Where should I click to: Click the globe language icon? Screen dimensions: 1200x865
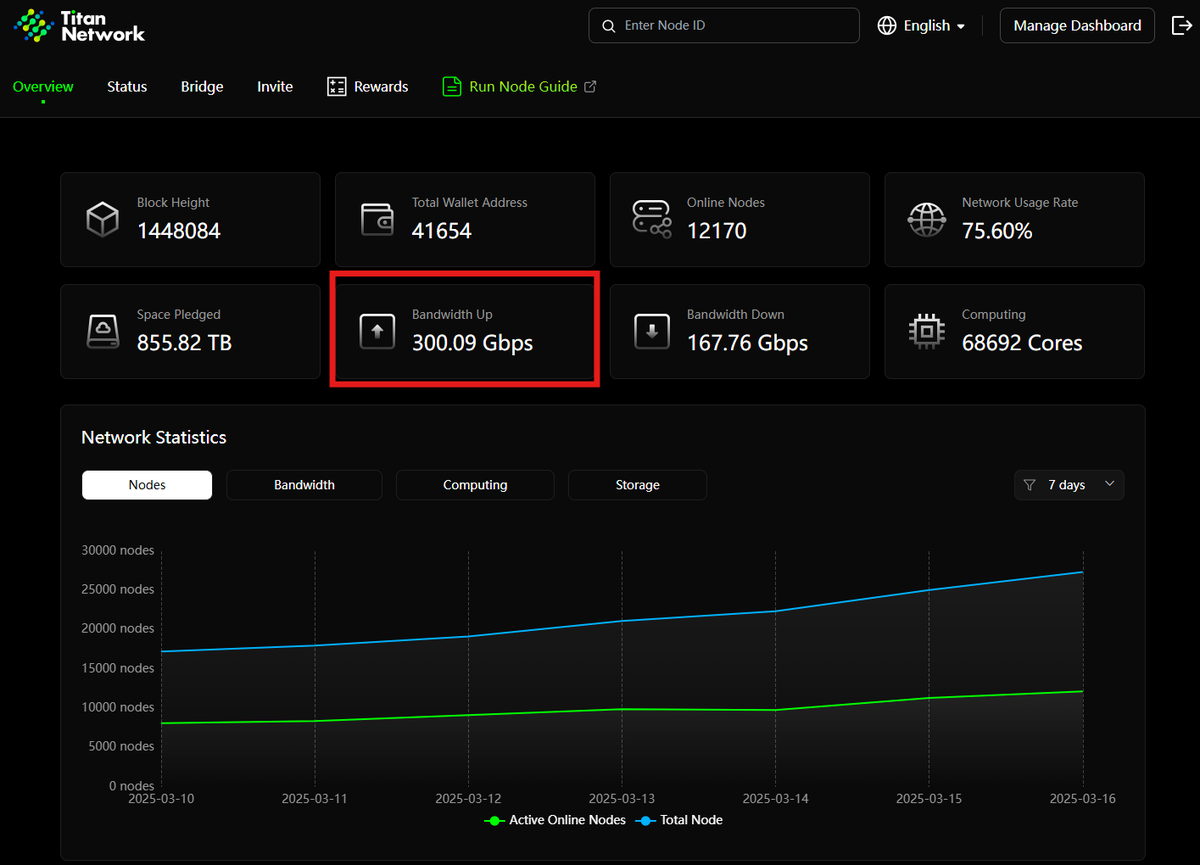point(887,26)
